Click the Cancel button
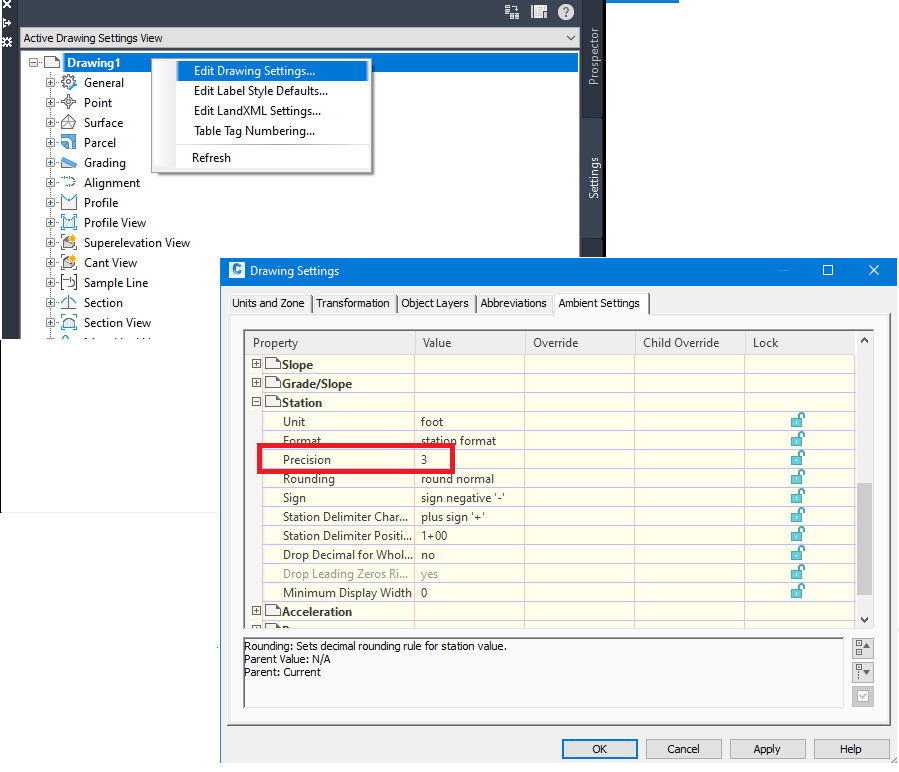Viewport: 899px width, 772px height. [x=683, y=749]
